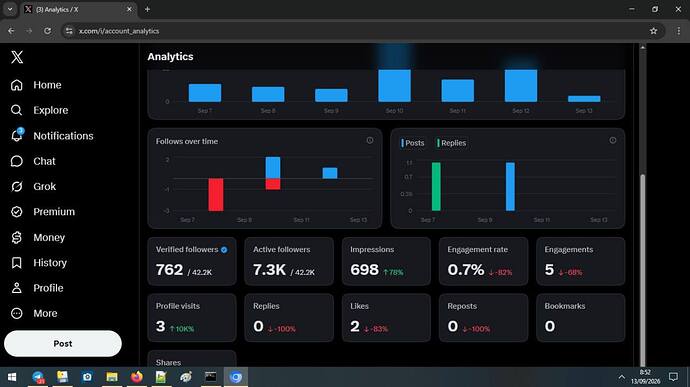
Task: Open Explore in the sidebar
Action: point(40,110)
